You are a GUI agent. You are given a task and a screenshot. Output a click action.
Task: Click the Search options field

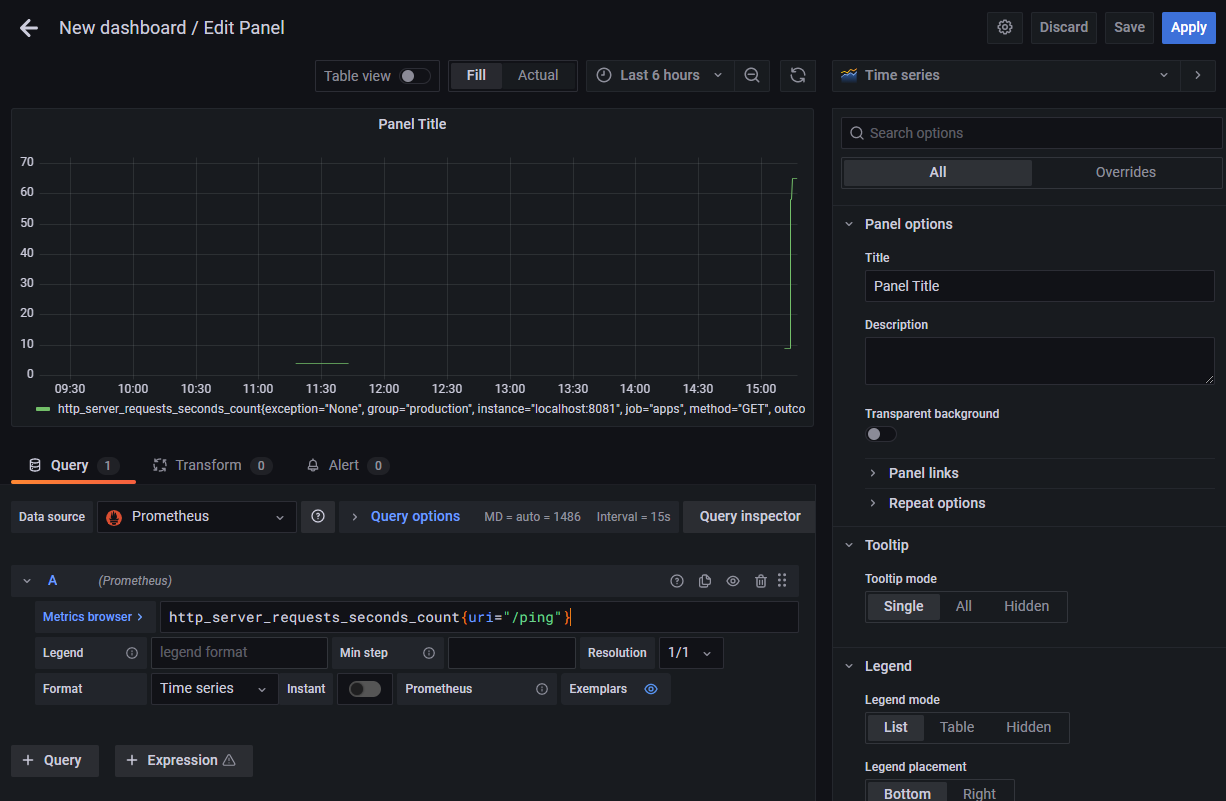point(1031,133)
